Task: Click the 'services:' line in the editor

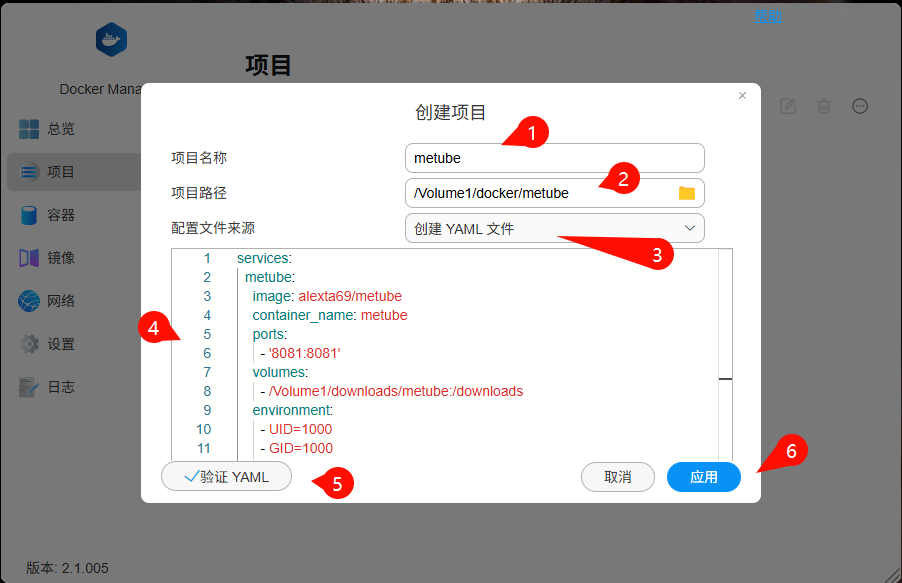Action: 265,258
